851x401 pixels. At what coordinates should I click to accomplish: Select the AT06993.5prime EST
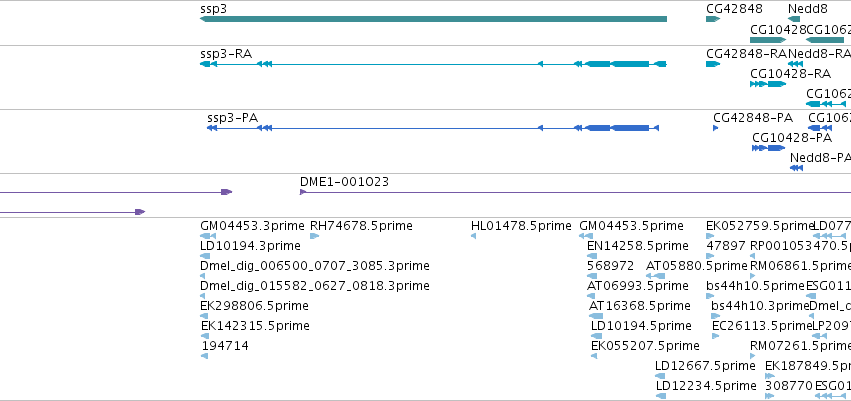[x=591, y=296]
